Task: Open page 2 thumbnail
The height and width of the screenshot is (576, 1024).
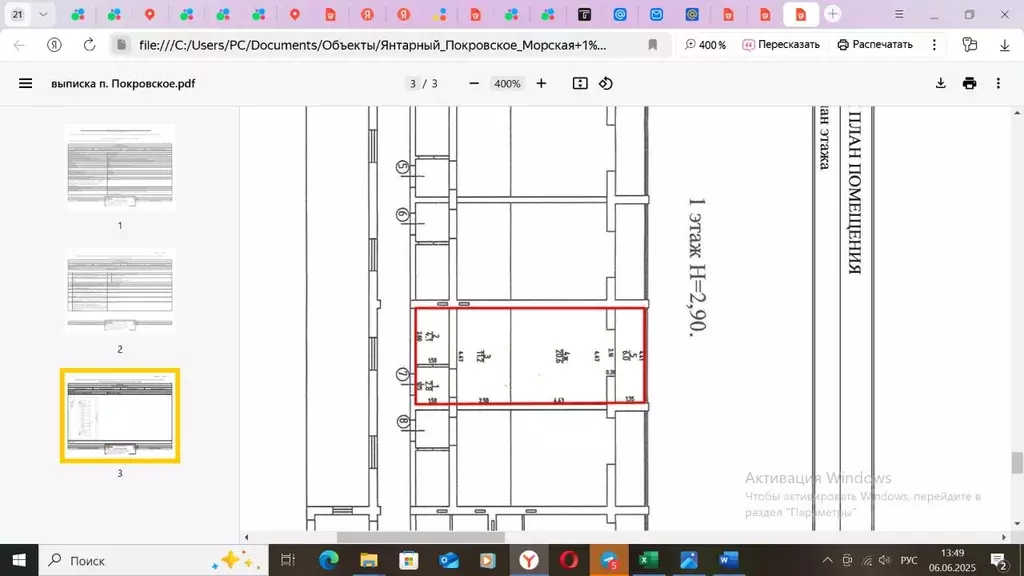Action: (120, 291)
